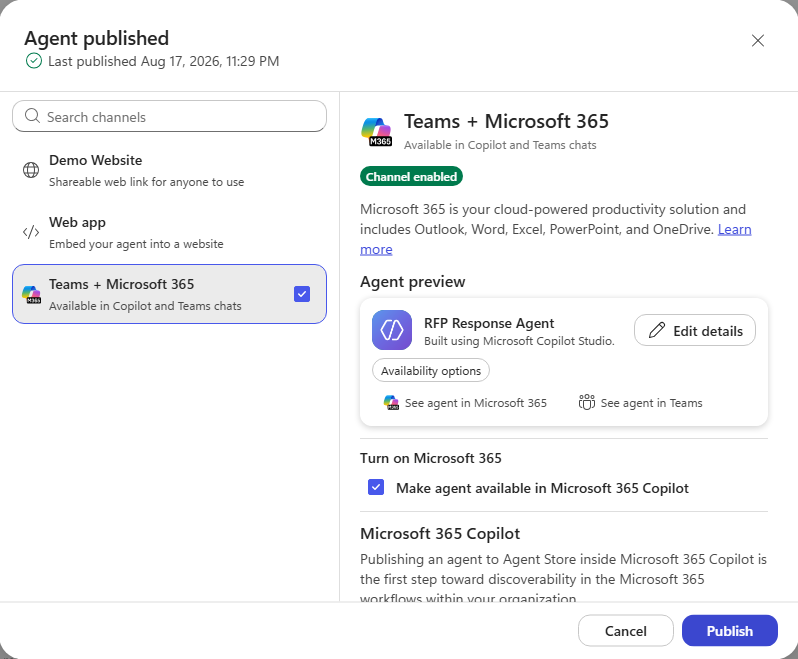Click the green published checkmark icon
The image size is (798, 659).
click(x=34, y=61)
